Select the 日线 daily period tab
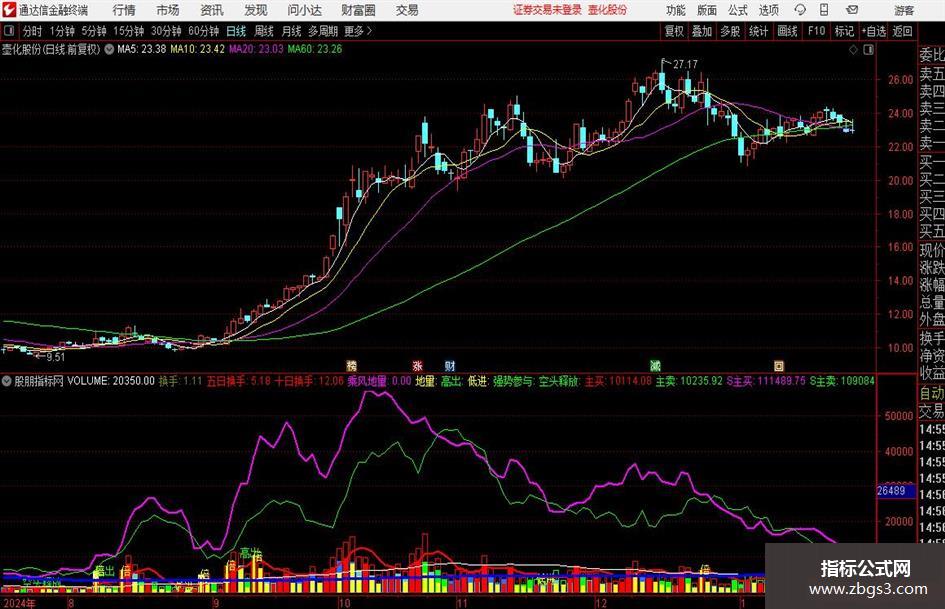 (x=236, y=31)
